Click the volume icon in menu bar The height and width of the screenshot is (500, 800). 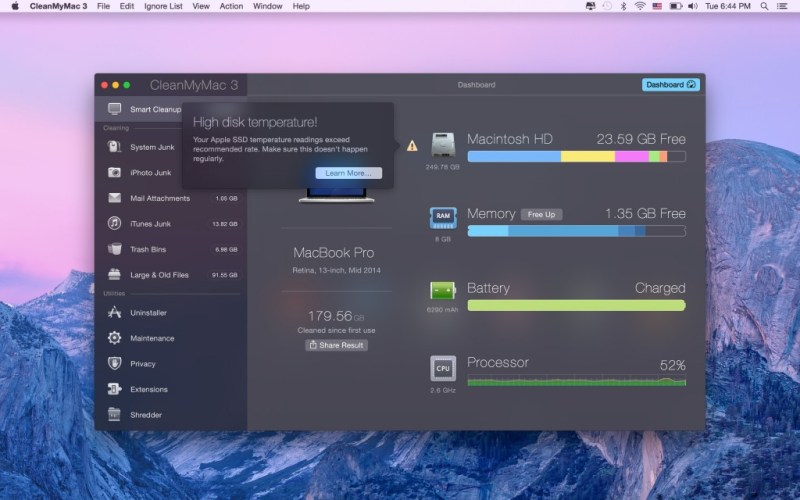point(692,6)
